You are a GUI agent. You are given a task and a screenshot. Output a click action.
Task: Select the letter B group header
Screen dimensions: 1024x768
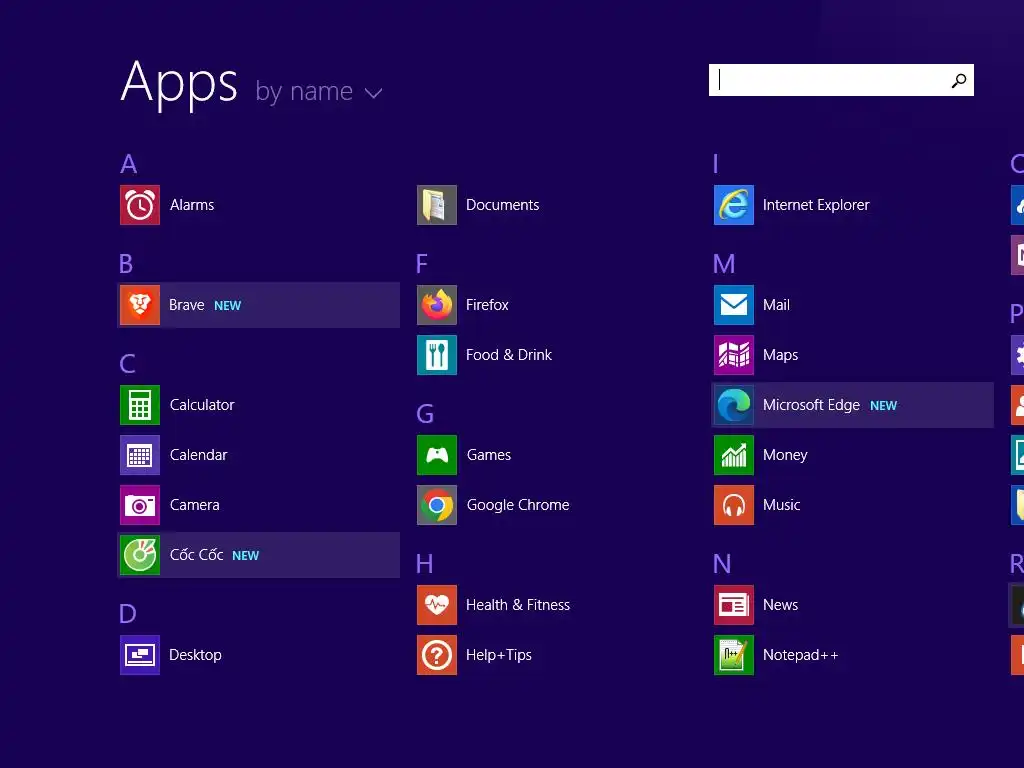(x=127, y=264)
